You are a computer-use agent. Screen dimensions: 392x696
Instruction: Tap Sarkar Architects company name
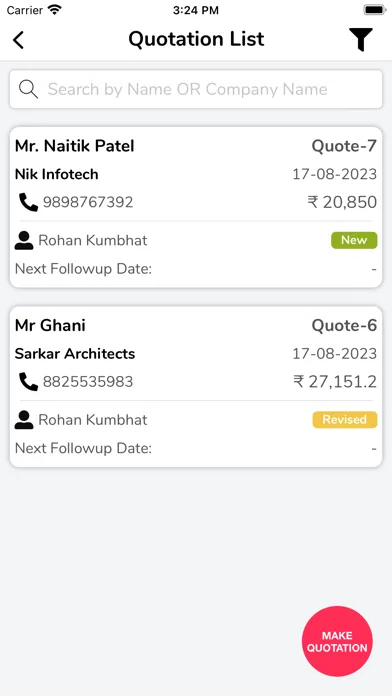pos(75,354)
